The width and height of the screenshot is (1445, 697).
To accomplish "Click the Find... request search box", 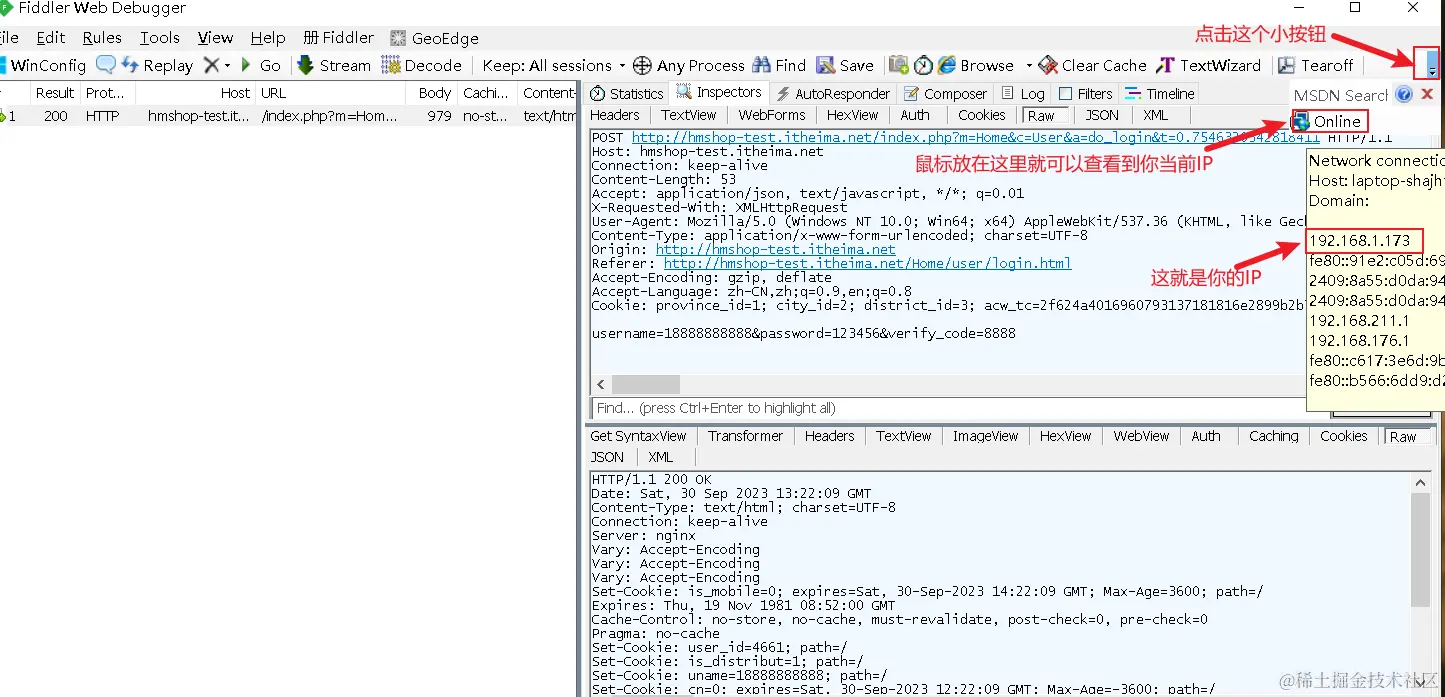I will 948,408.
